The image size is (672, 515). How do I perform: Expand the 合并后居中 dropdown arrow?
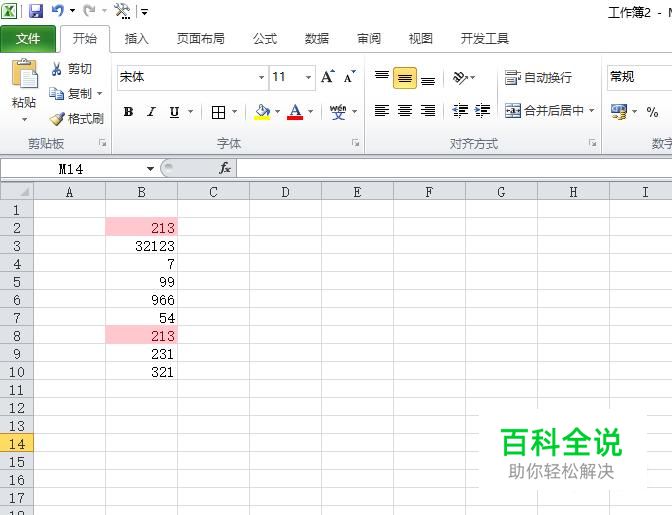point(591,111)
